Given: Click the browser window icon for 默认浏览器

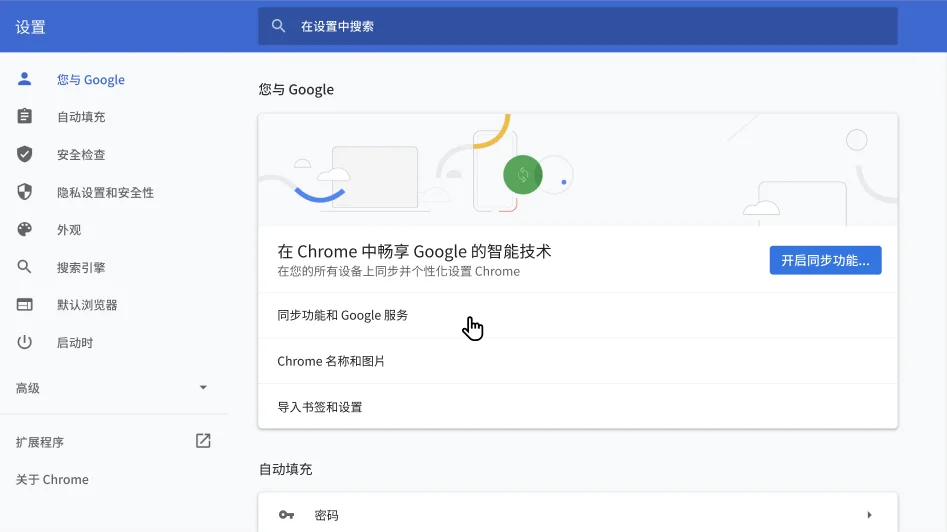Looking at the screenshot, I should [x=25, y=305].
